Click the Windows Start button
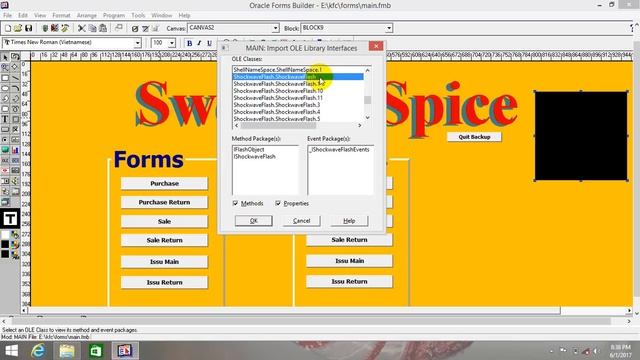 pyautogui.click(x=11, y=351)
